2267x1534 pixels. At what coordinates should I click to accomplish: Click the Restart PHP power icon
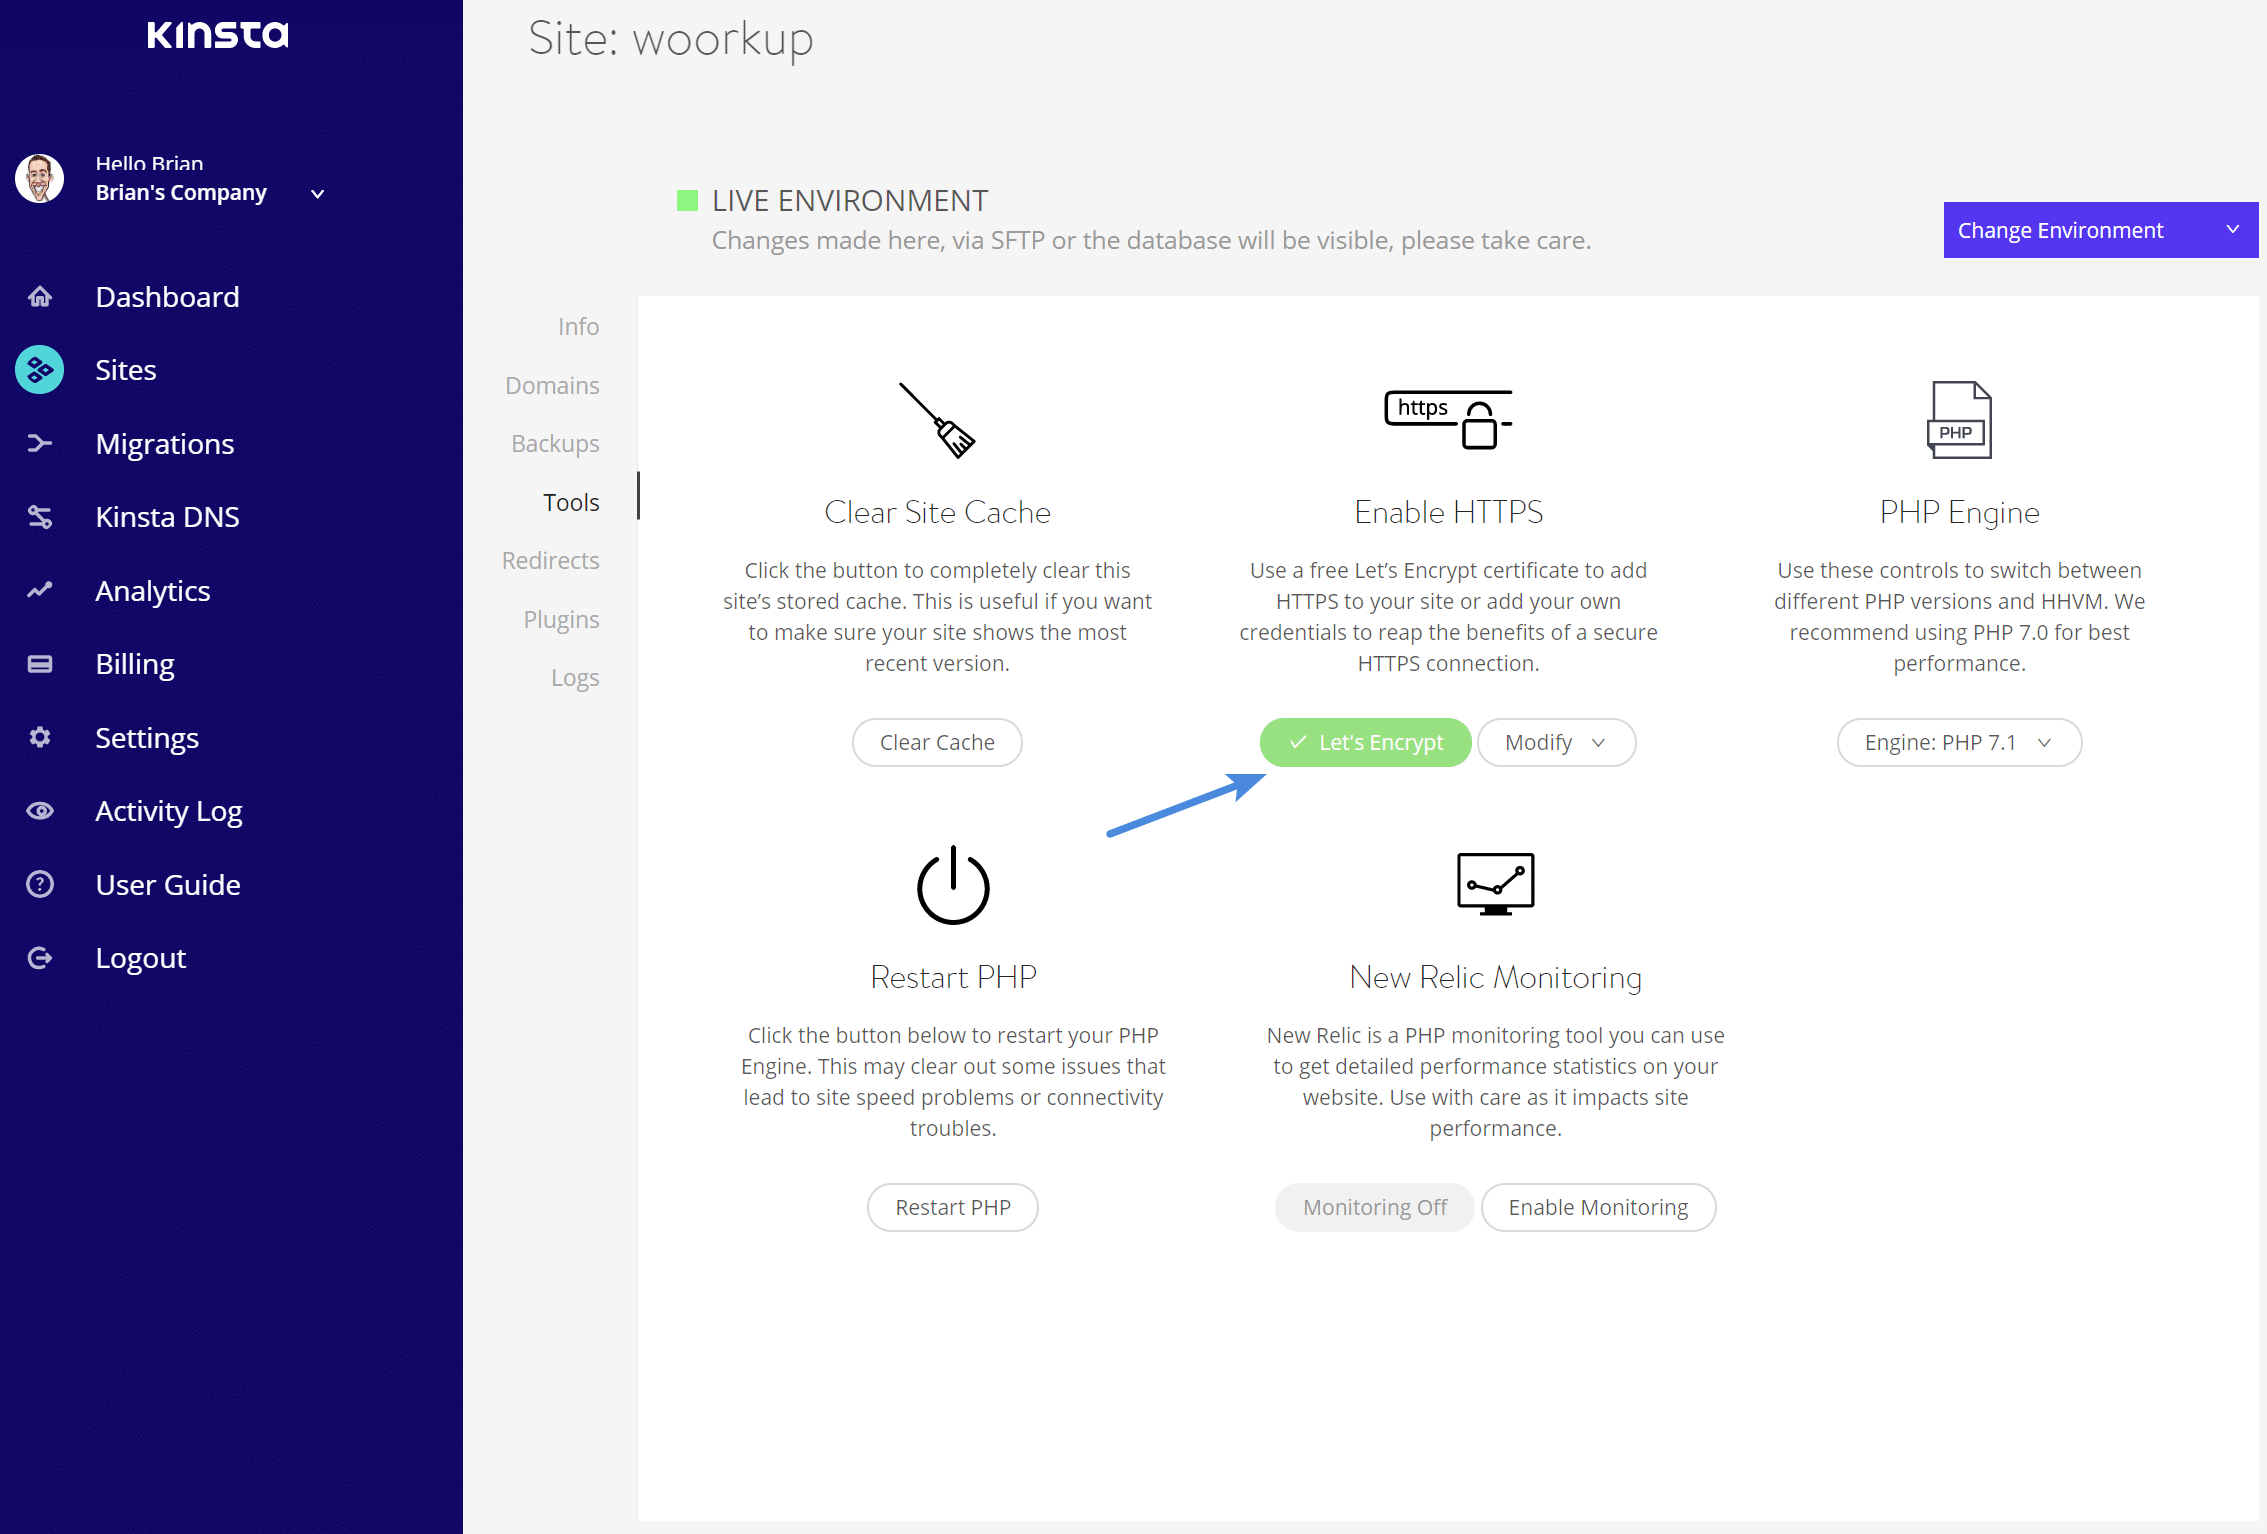point(953,885)
